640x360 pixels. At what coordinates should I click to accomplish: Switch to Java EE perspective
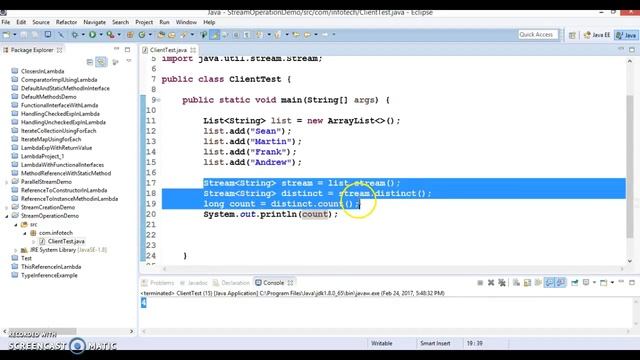598,35
